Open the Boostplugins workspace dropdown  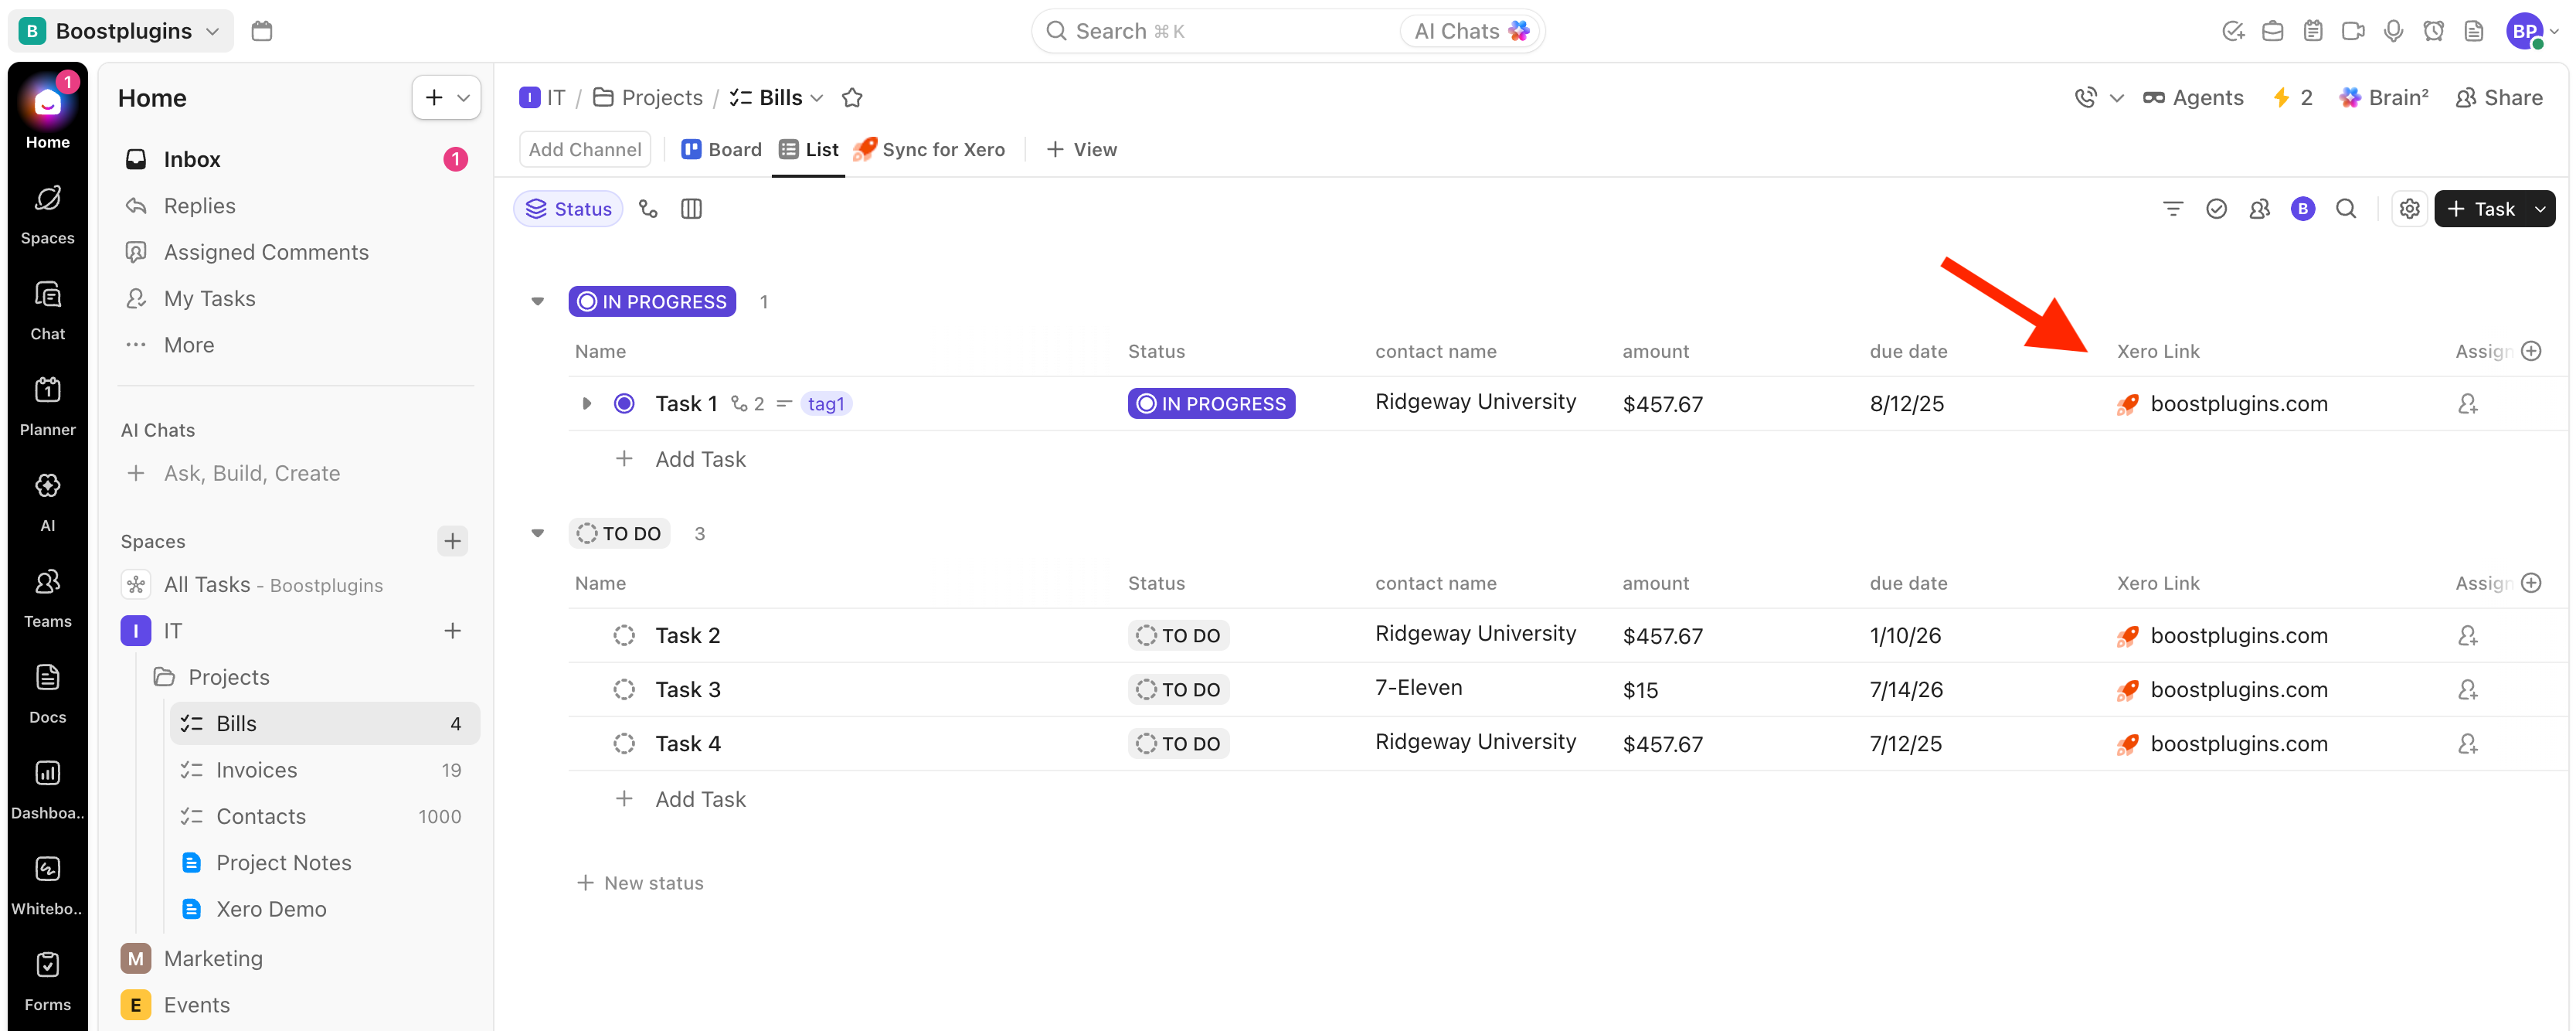pyautogui.click(x=121, y=31)
